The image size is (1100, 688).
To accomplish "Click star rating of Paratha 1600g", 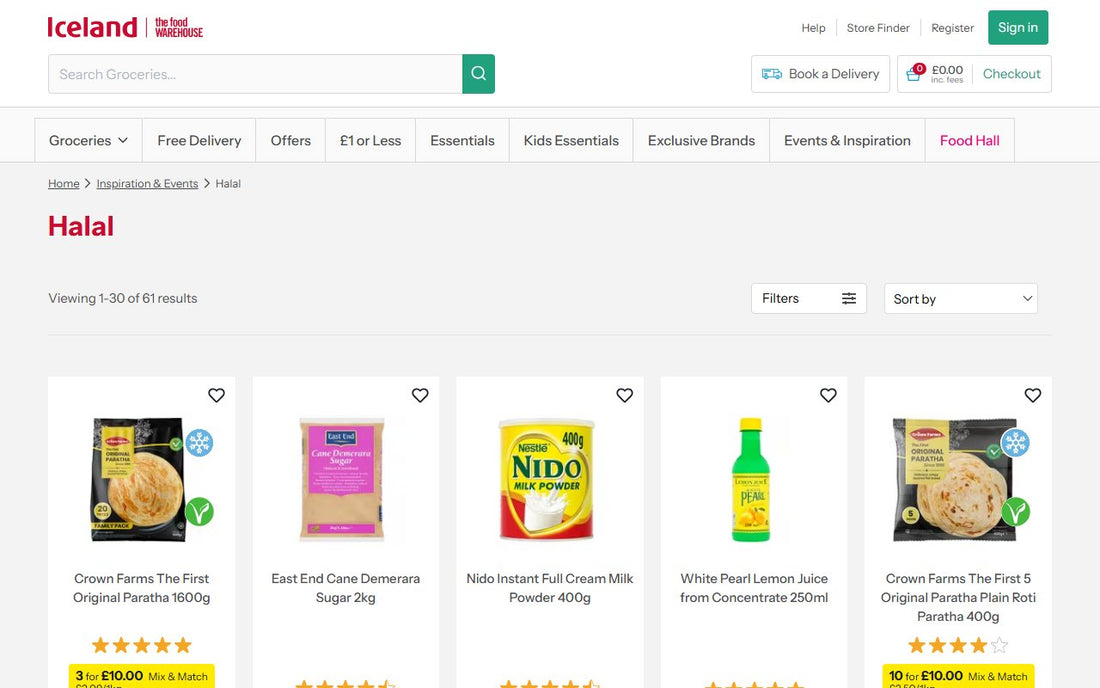I will [142, 645].
